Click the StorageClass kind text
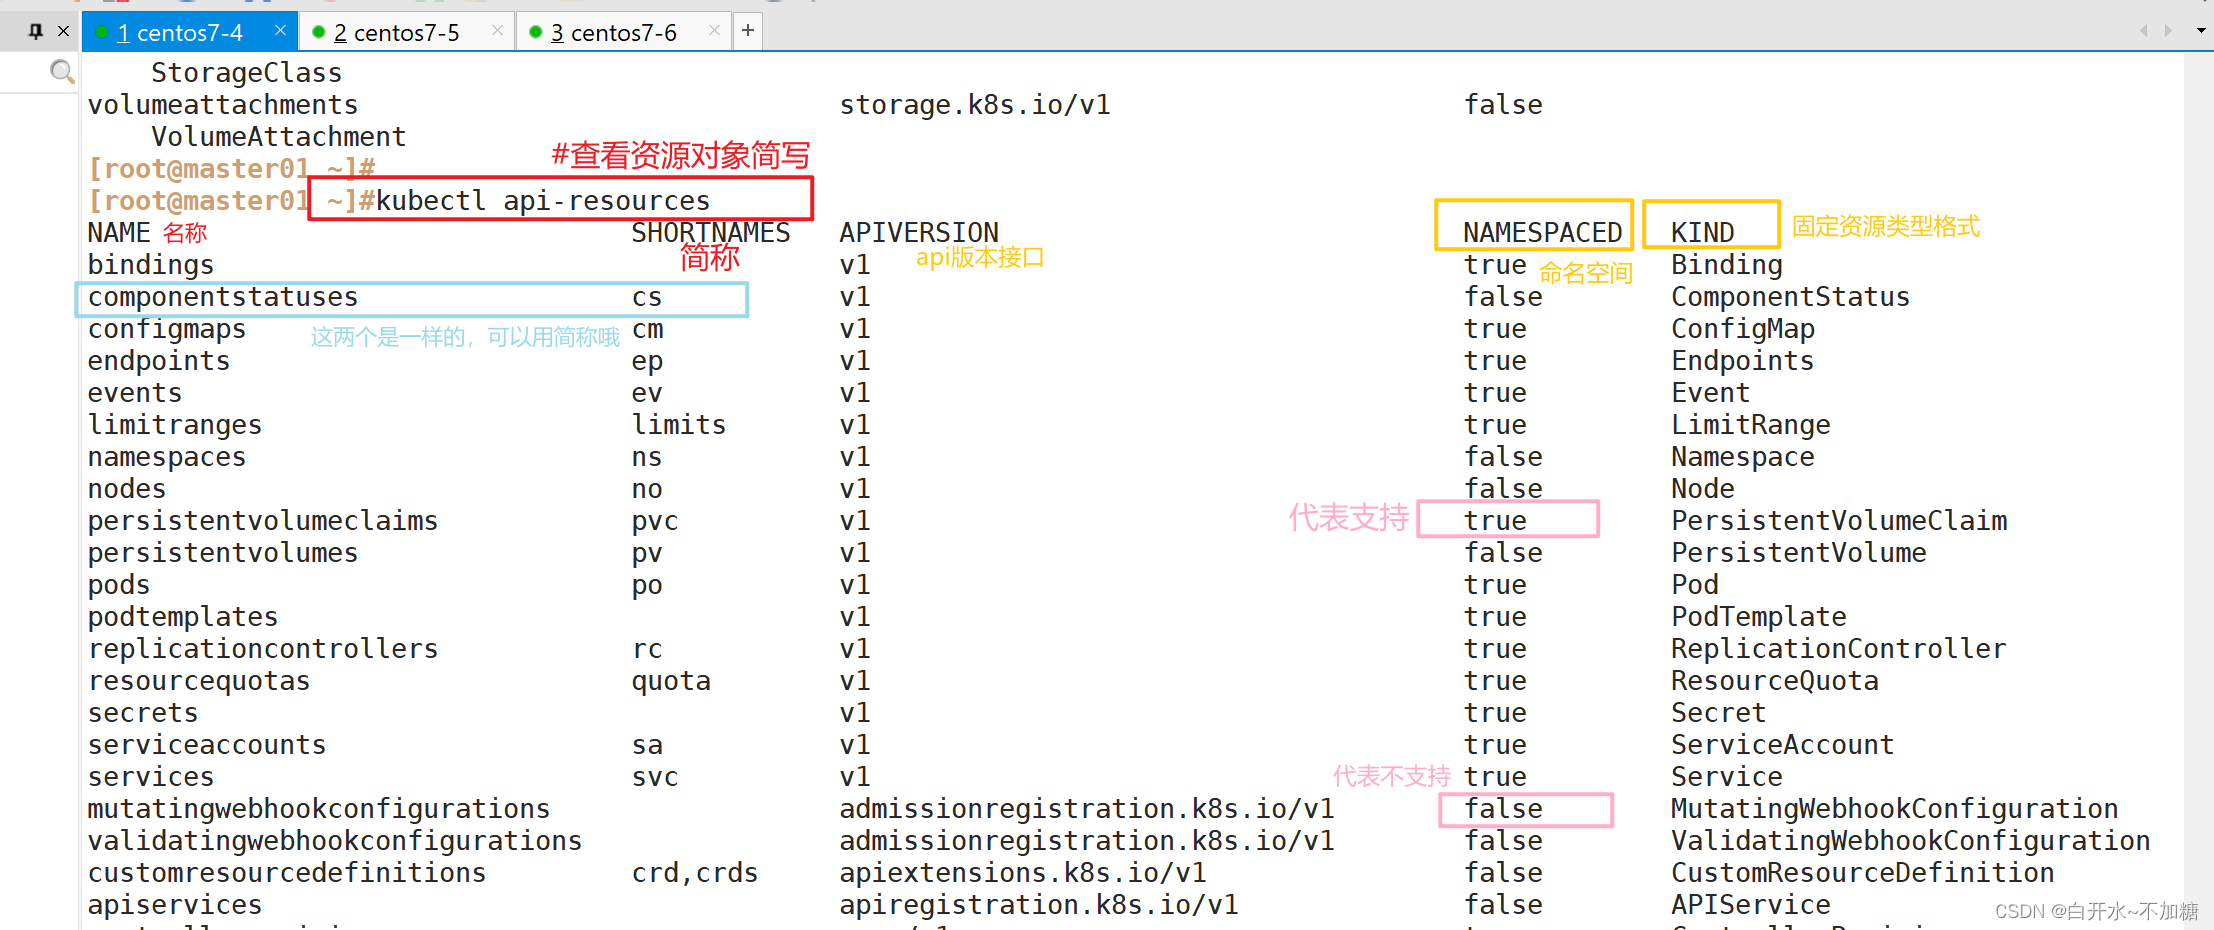 point(247,73)
